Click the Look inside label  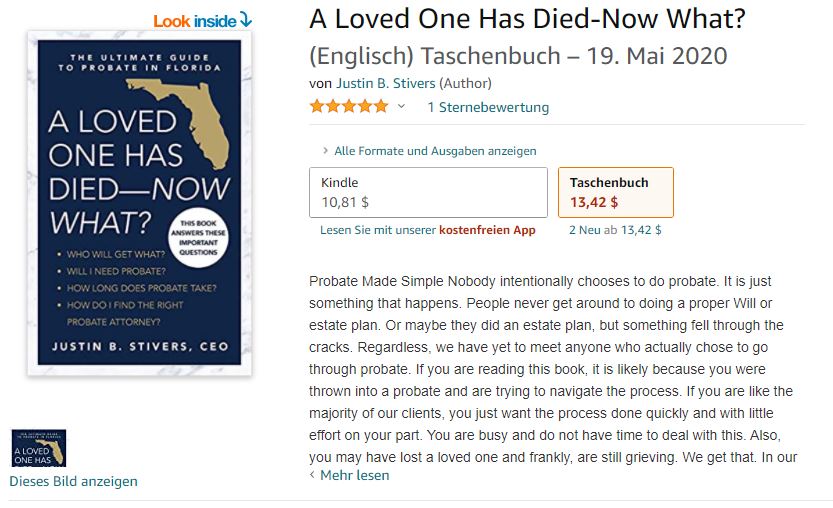point(195,21)
